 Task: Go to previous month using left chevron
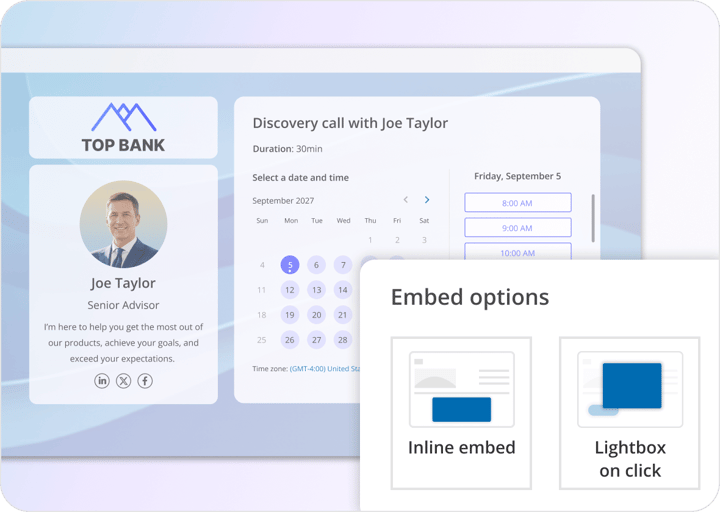pos(406,200)
